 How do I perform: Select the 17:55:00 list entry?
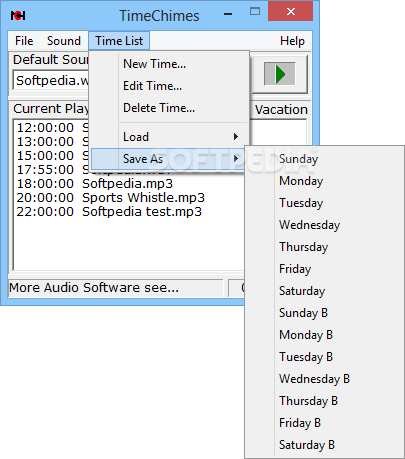coord(52,169)
